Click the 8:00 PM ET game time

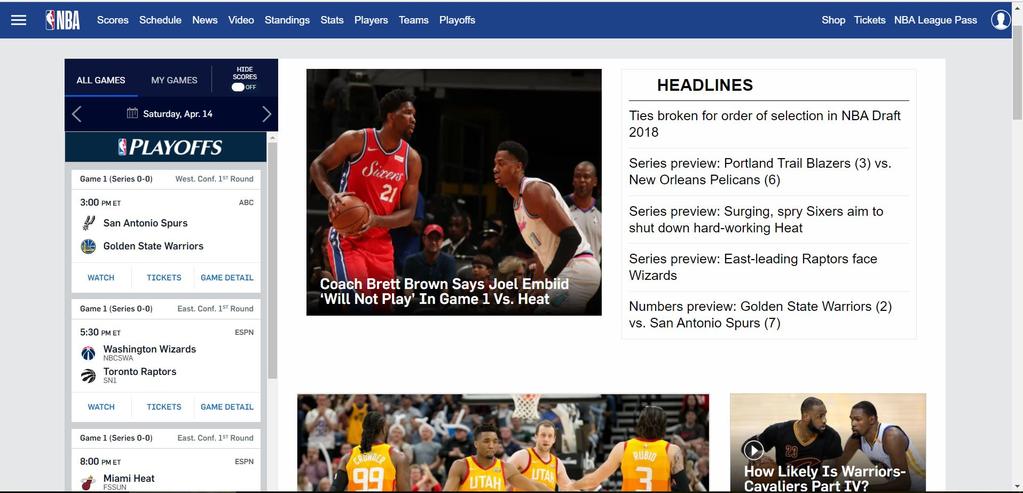click(100, 462)
